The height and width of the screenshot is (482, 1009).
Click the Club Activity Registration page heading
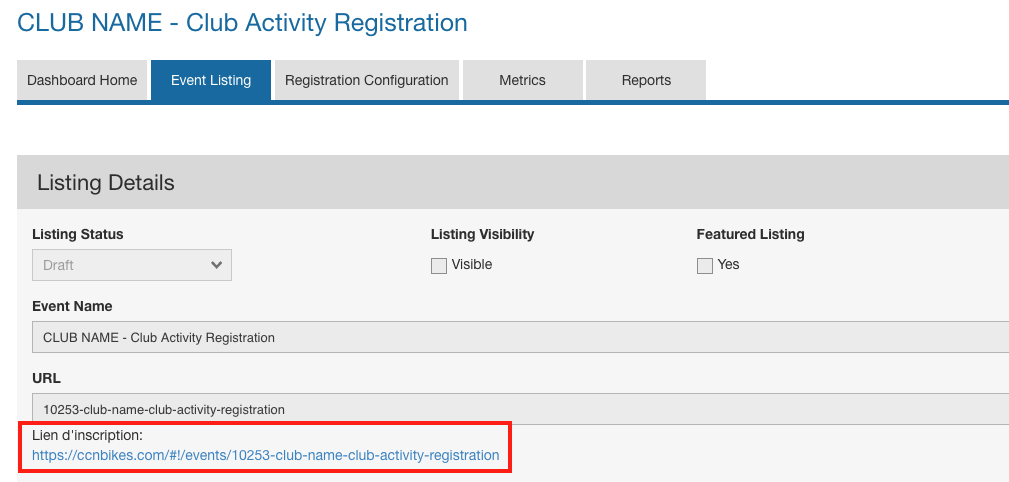click(242, 22)
